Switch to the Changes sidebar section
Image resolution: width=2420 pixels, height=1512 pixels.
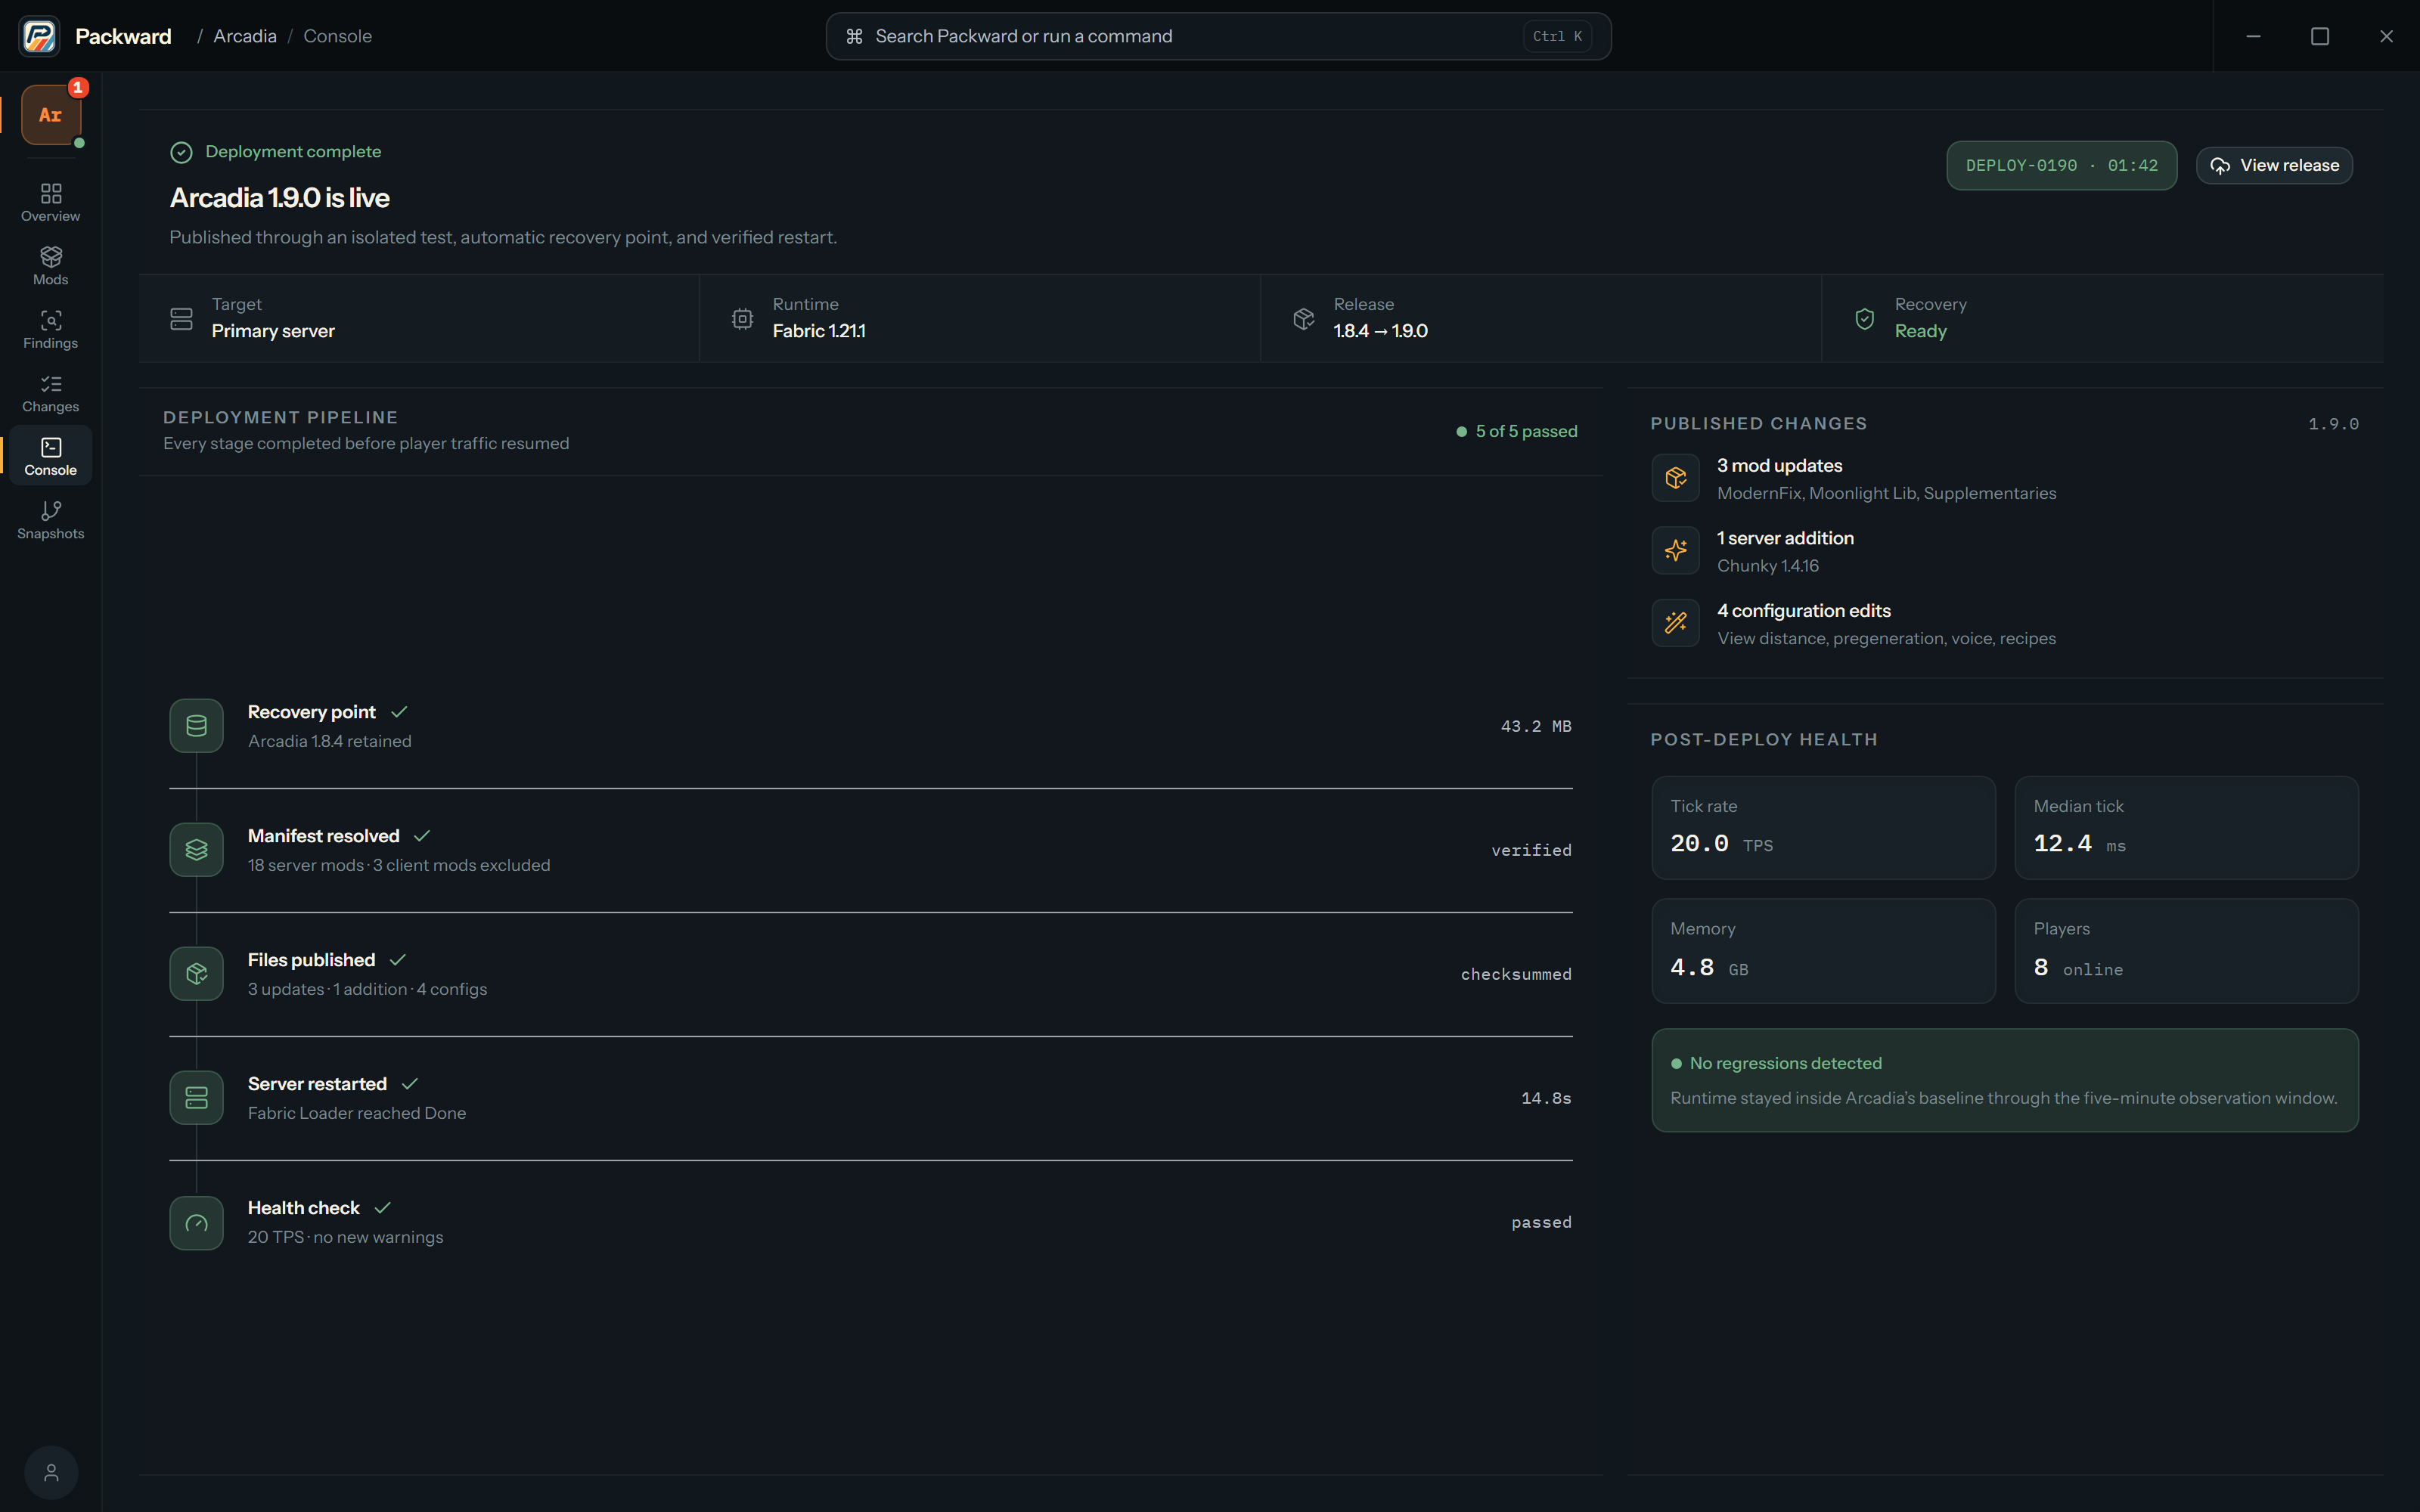pos(51,393)
